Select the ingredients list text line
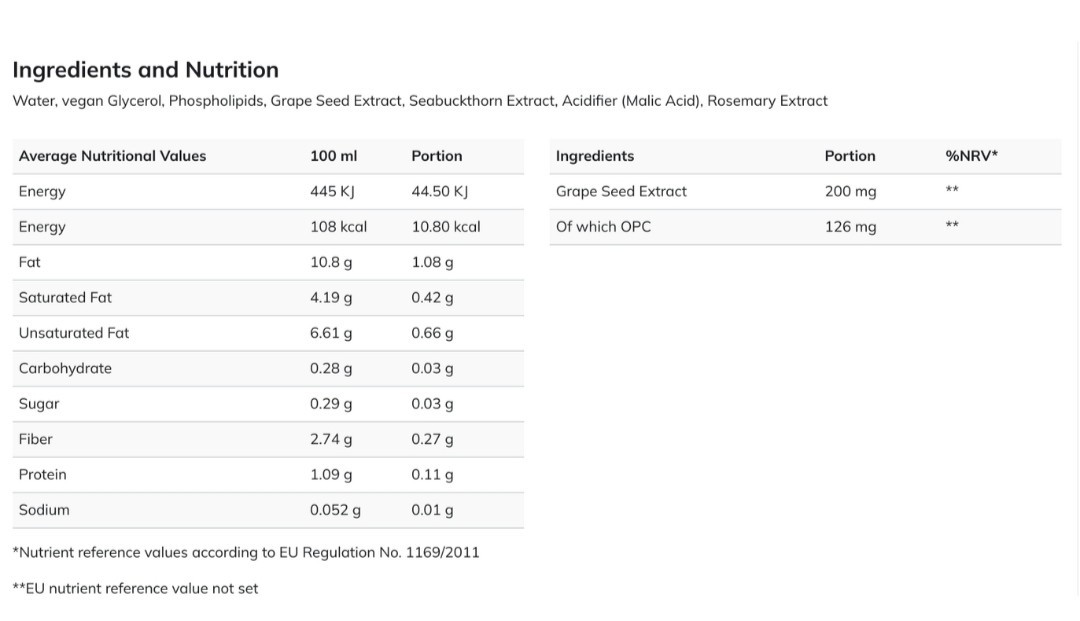The width and height of the screenshot is (1080, 621). pos(420,101)
